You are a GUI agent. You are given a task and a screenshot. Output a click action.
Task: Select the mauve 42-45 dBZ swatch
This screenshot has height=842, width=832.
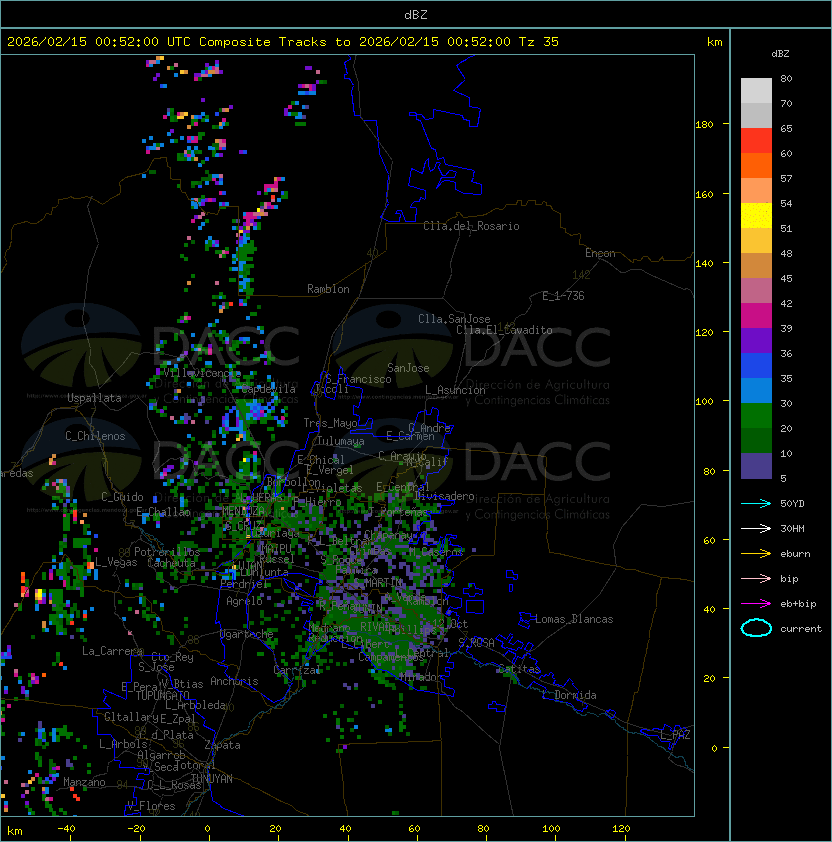pyautogui.click(x=756, y=291)
